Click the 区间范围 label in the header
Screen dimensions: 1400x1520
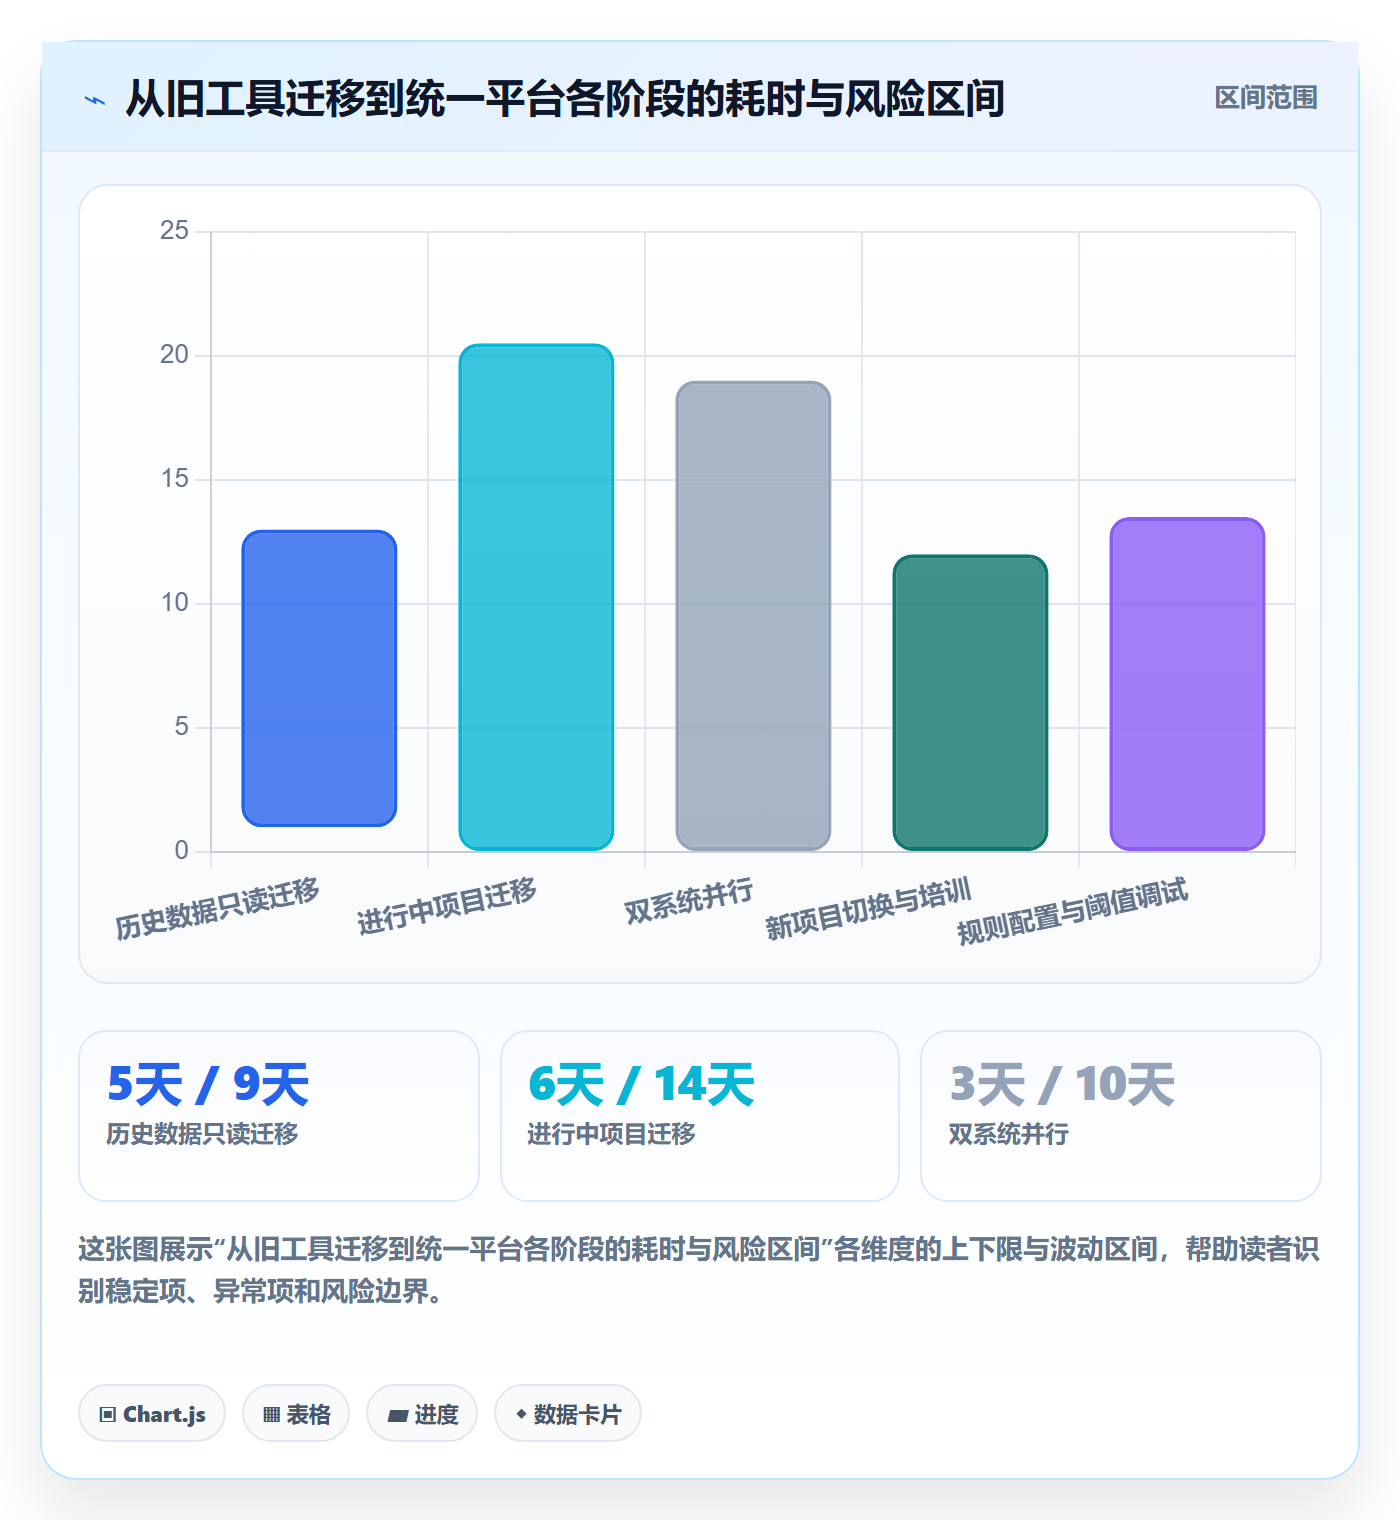pyautogui.click(x=1266, y=98)
